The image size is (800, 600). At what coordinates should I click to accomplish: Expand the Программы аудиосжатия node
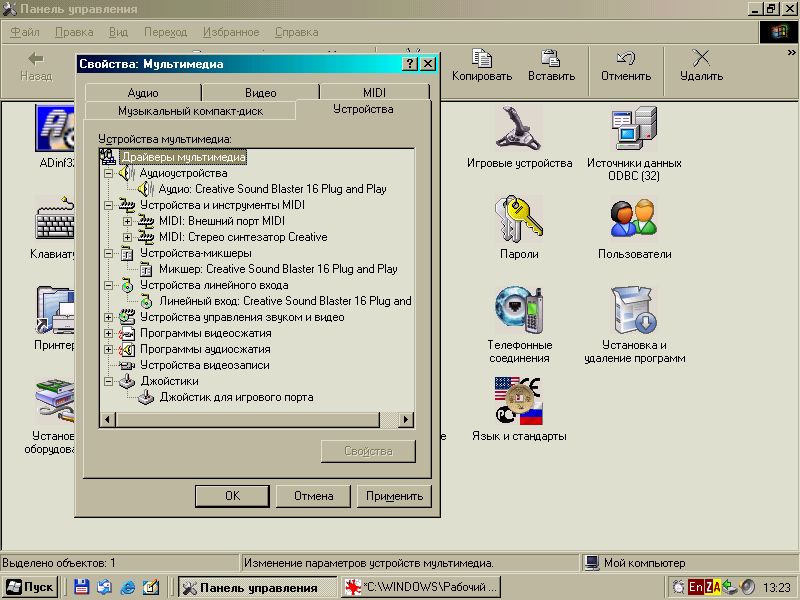(x=108, y=349)
